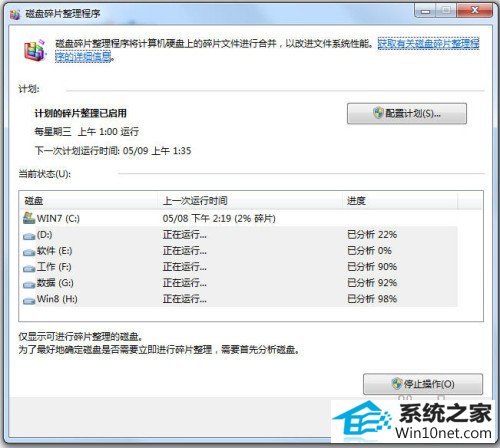The image size is (500, 448).
Task: Select the 软件 (E:) drive icon
Action: [29, 252]
